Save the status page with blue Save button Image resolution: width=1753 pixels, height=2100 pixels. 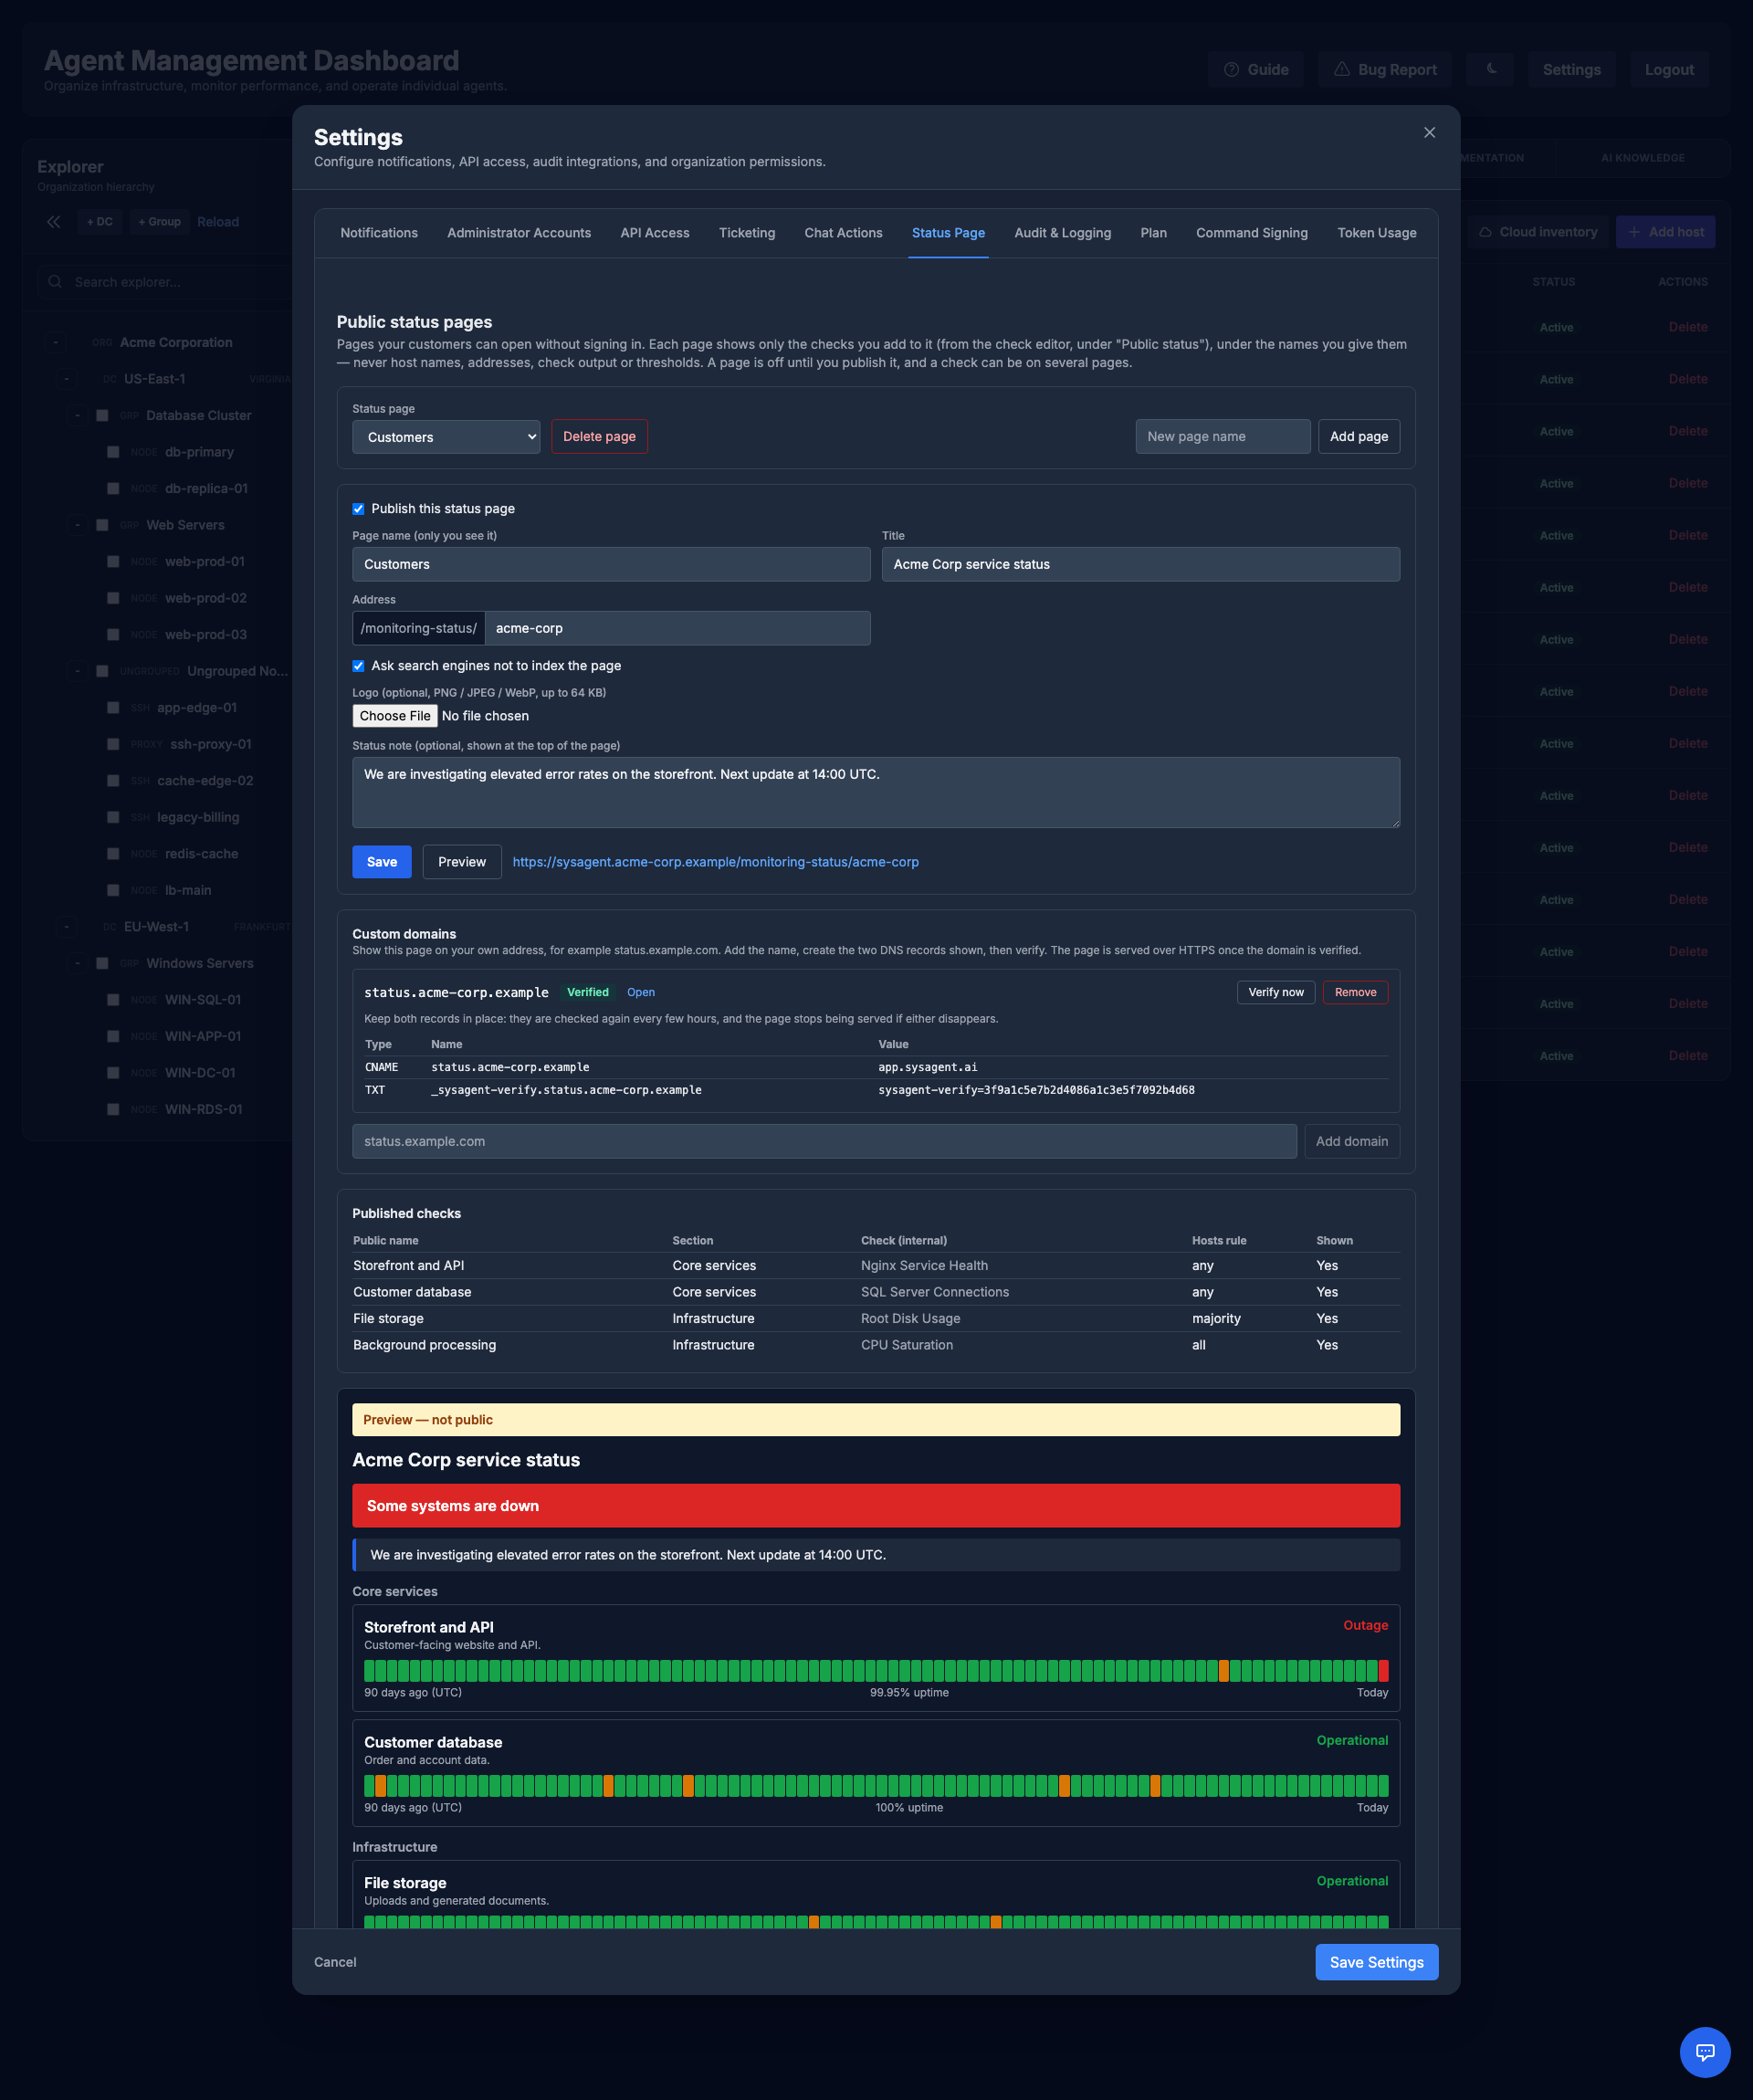coord(382,862)
